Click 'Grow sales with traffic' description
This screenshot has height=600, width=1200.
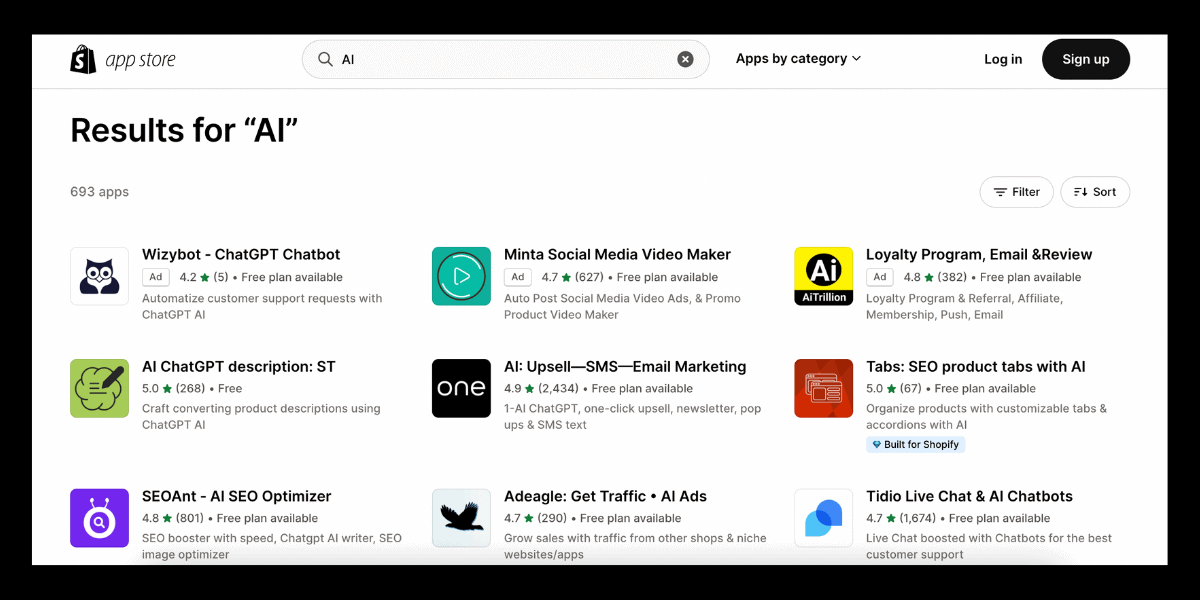point(635,546)
